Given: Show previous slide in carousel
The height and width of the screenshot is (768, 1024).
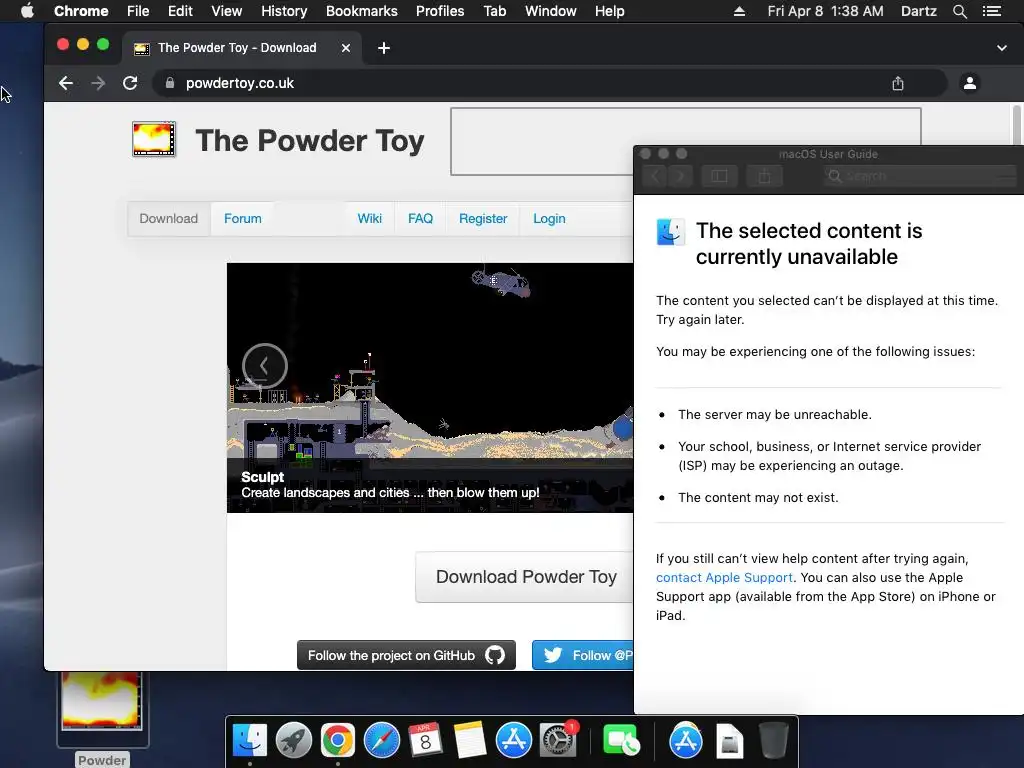Looking at the screenshot, I should point(264,366).
